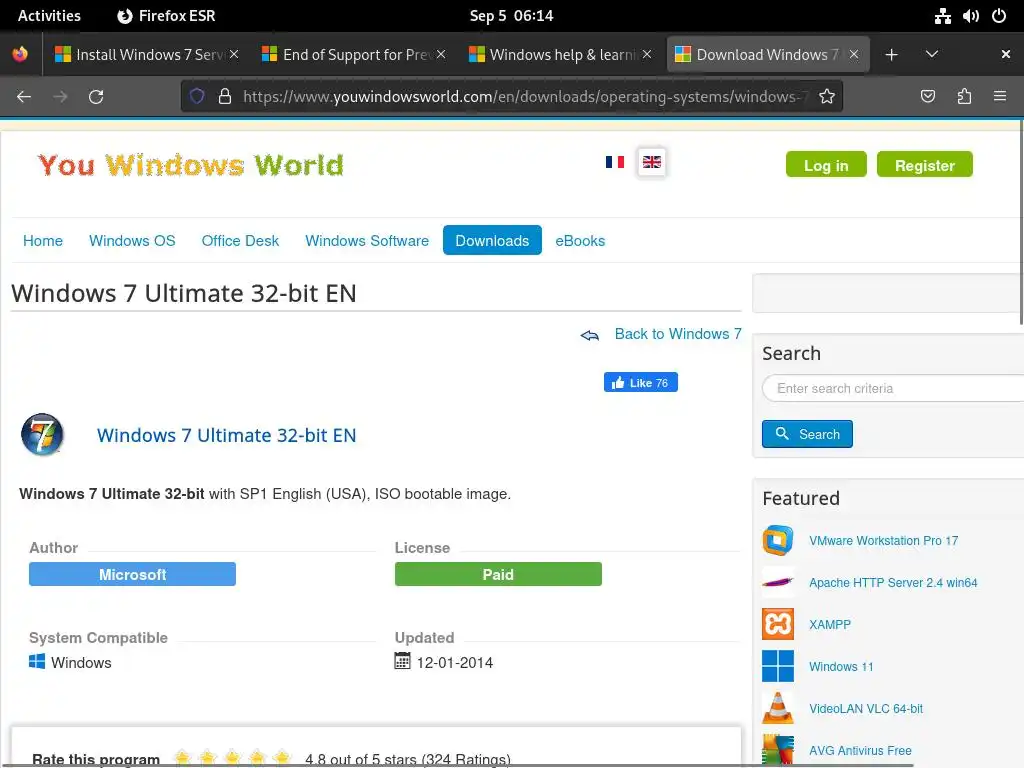Close the Install Windows 7 Service tab

click(x=234, y=54)
